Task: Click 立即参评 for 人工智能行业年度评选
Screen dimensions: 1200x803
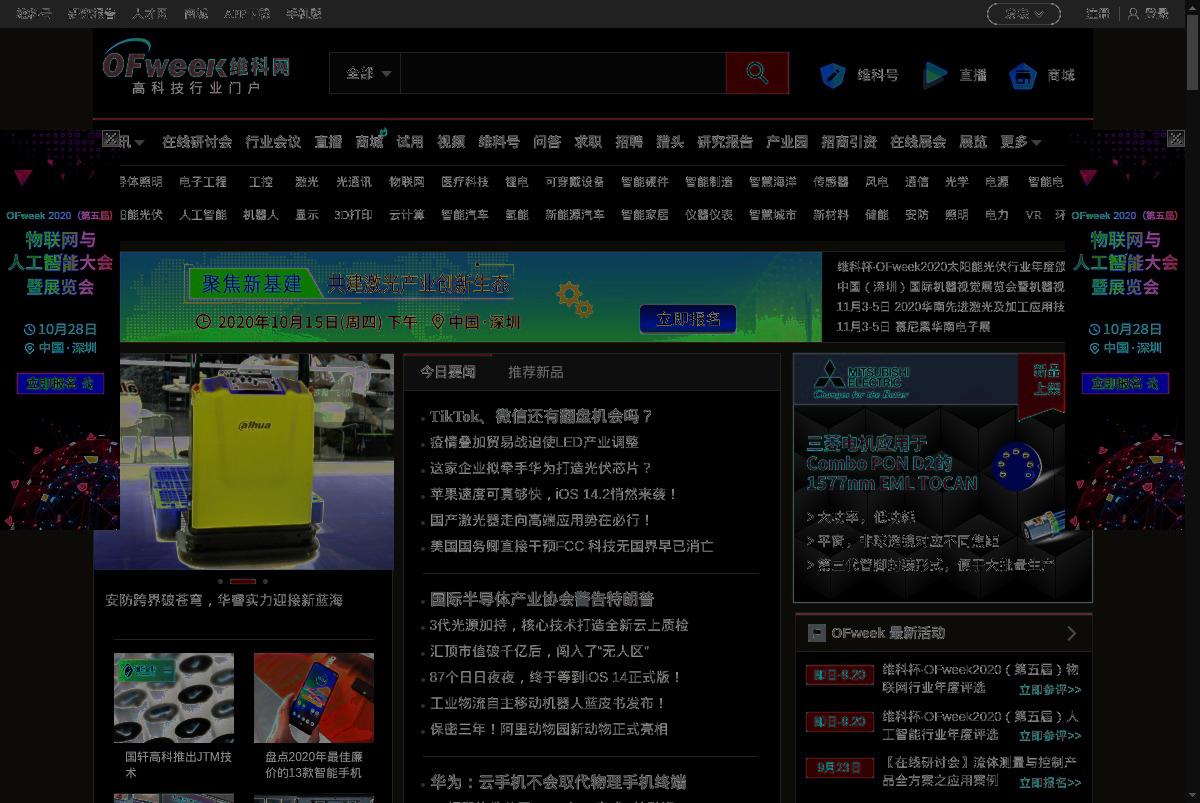Action: (1050, 735)
